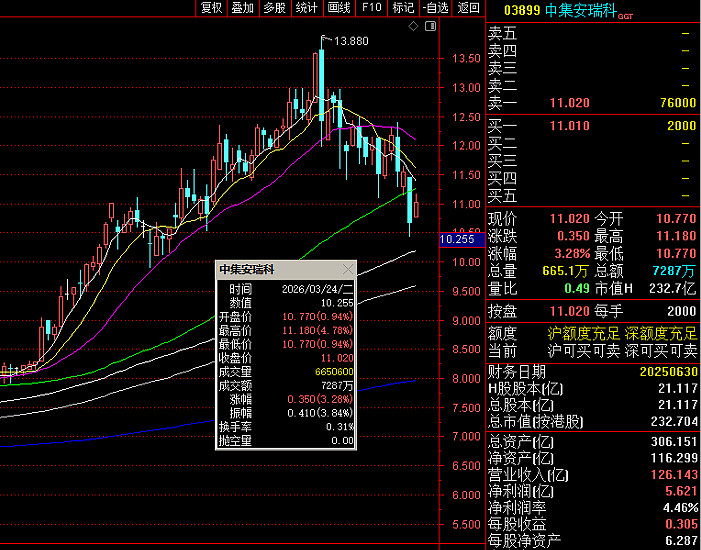Click the 净利润率 value 4.46%
This screenshot has width=701, height=550.
pyautogui.click(x=680, y=508)
